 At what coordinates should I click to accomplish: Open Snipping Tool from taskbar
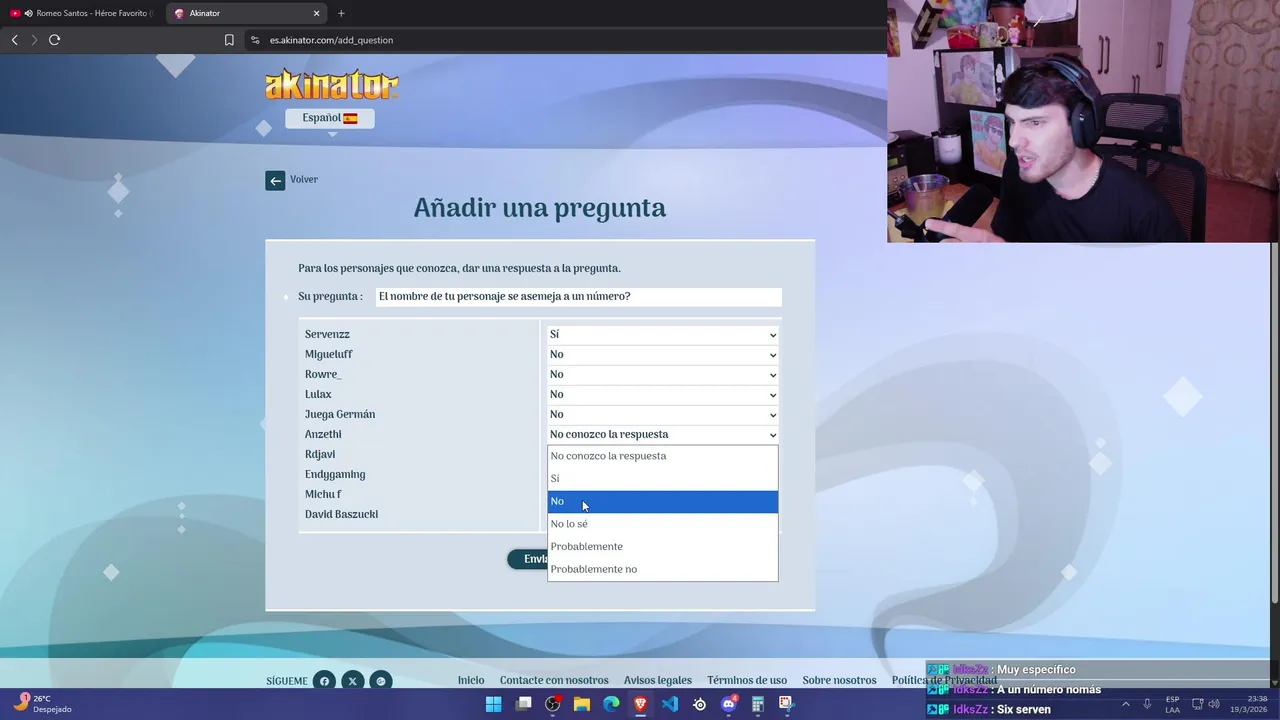point(786,704)
